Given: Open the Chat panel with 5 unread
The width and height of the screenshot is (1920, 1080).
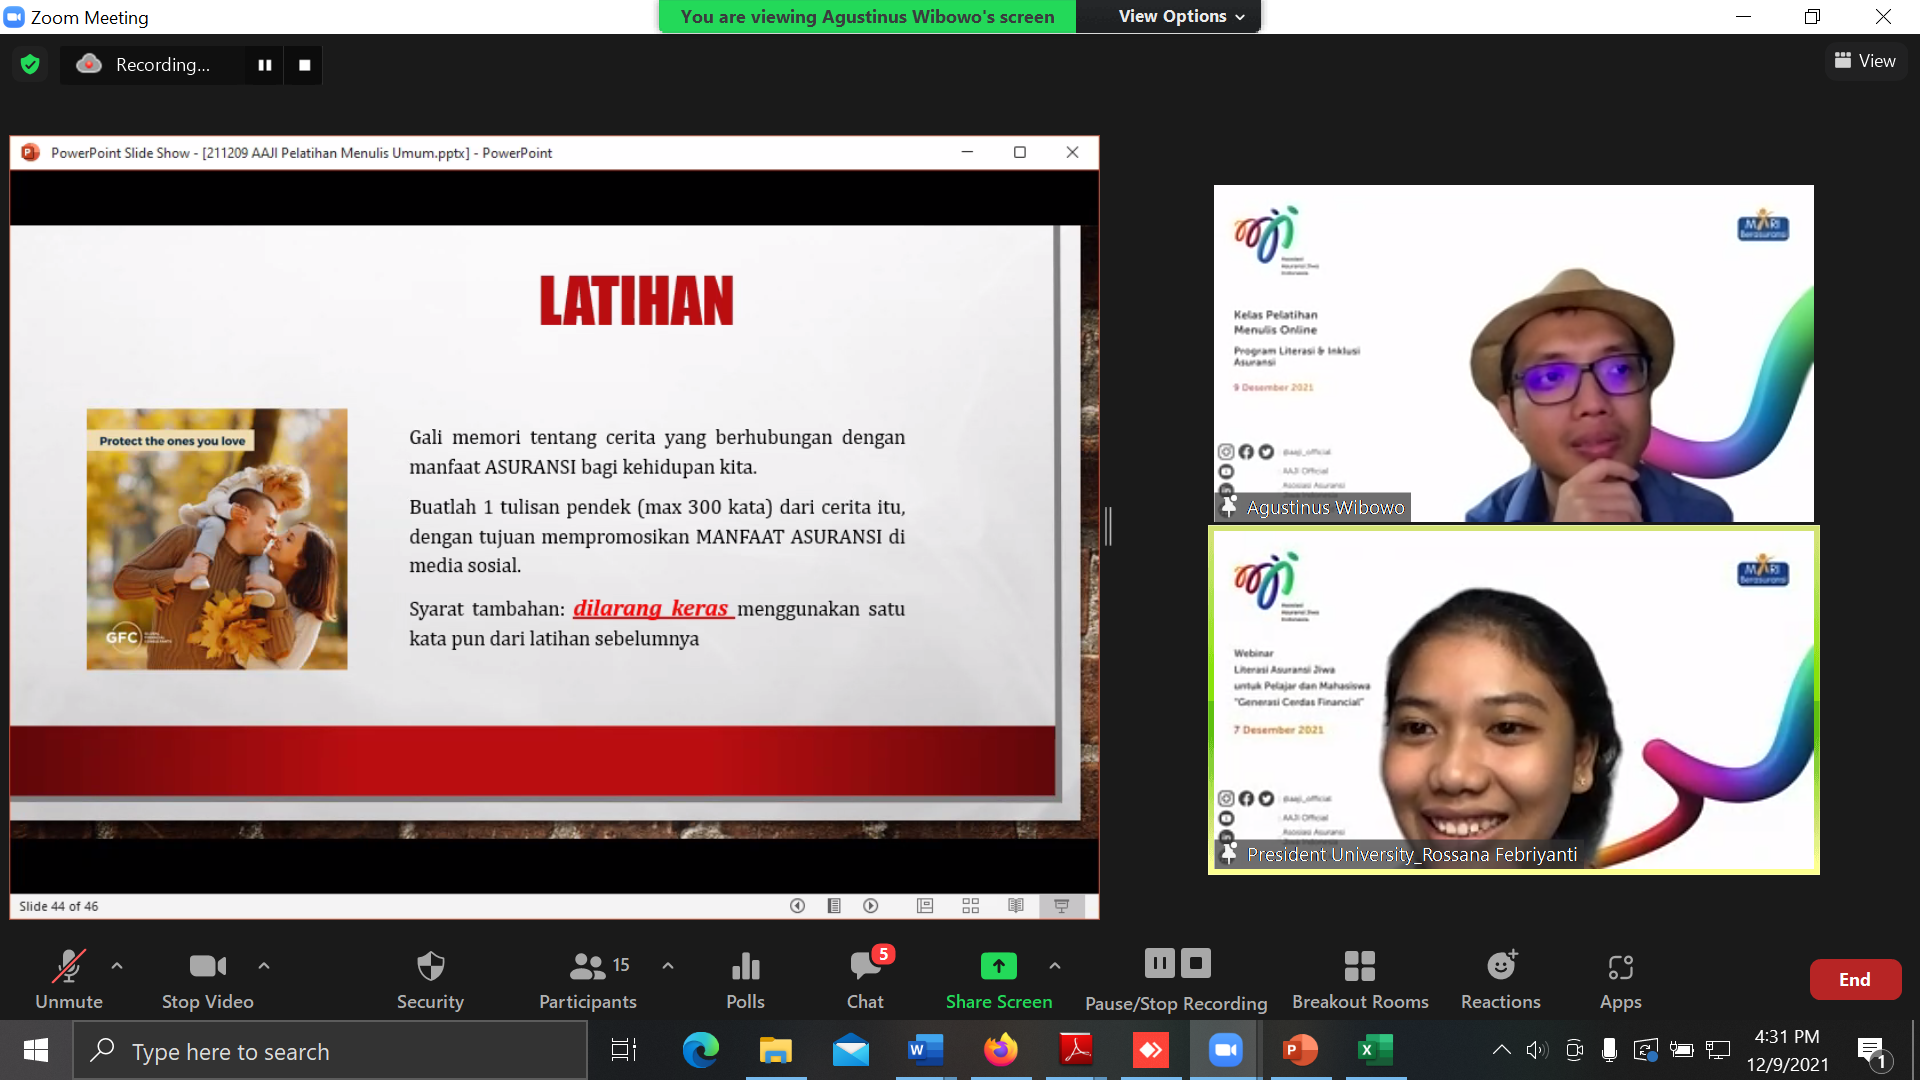Looking at the screenshot, I should (x=866, y=980).
